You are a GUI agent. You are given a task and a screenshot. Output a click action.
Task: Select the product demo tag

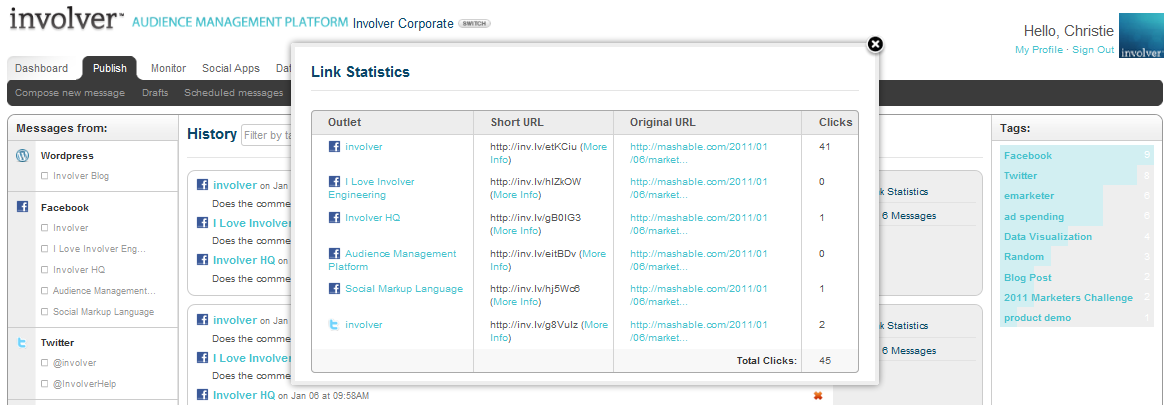(1037, 318)
